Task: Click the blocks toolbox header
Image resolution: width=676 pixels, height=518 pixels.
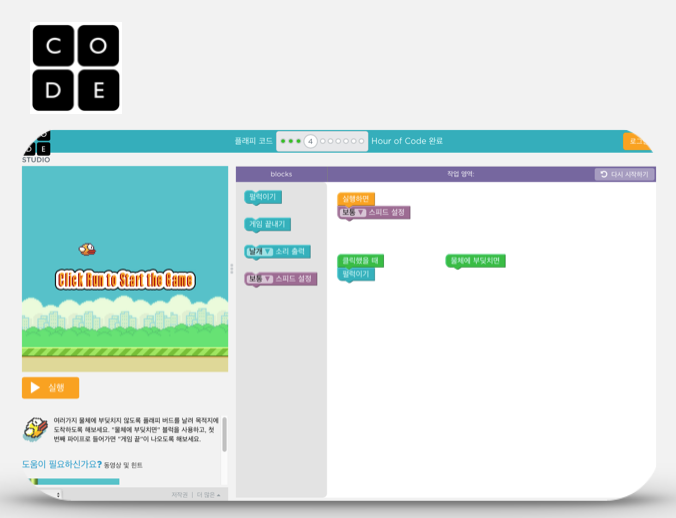Action: [x=282, y=174]
